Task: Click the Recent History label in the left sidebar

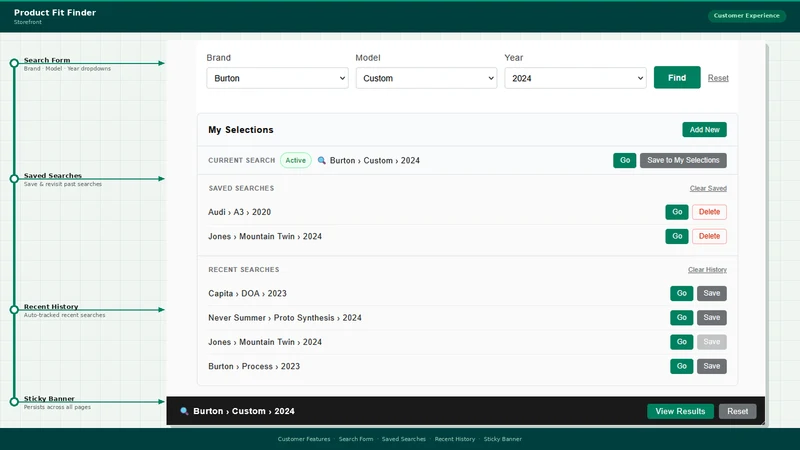Action: [x=51, y=306]
